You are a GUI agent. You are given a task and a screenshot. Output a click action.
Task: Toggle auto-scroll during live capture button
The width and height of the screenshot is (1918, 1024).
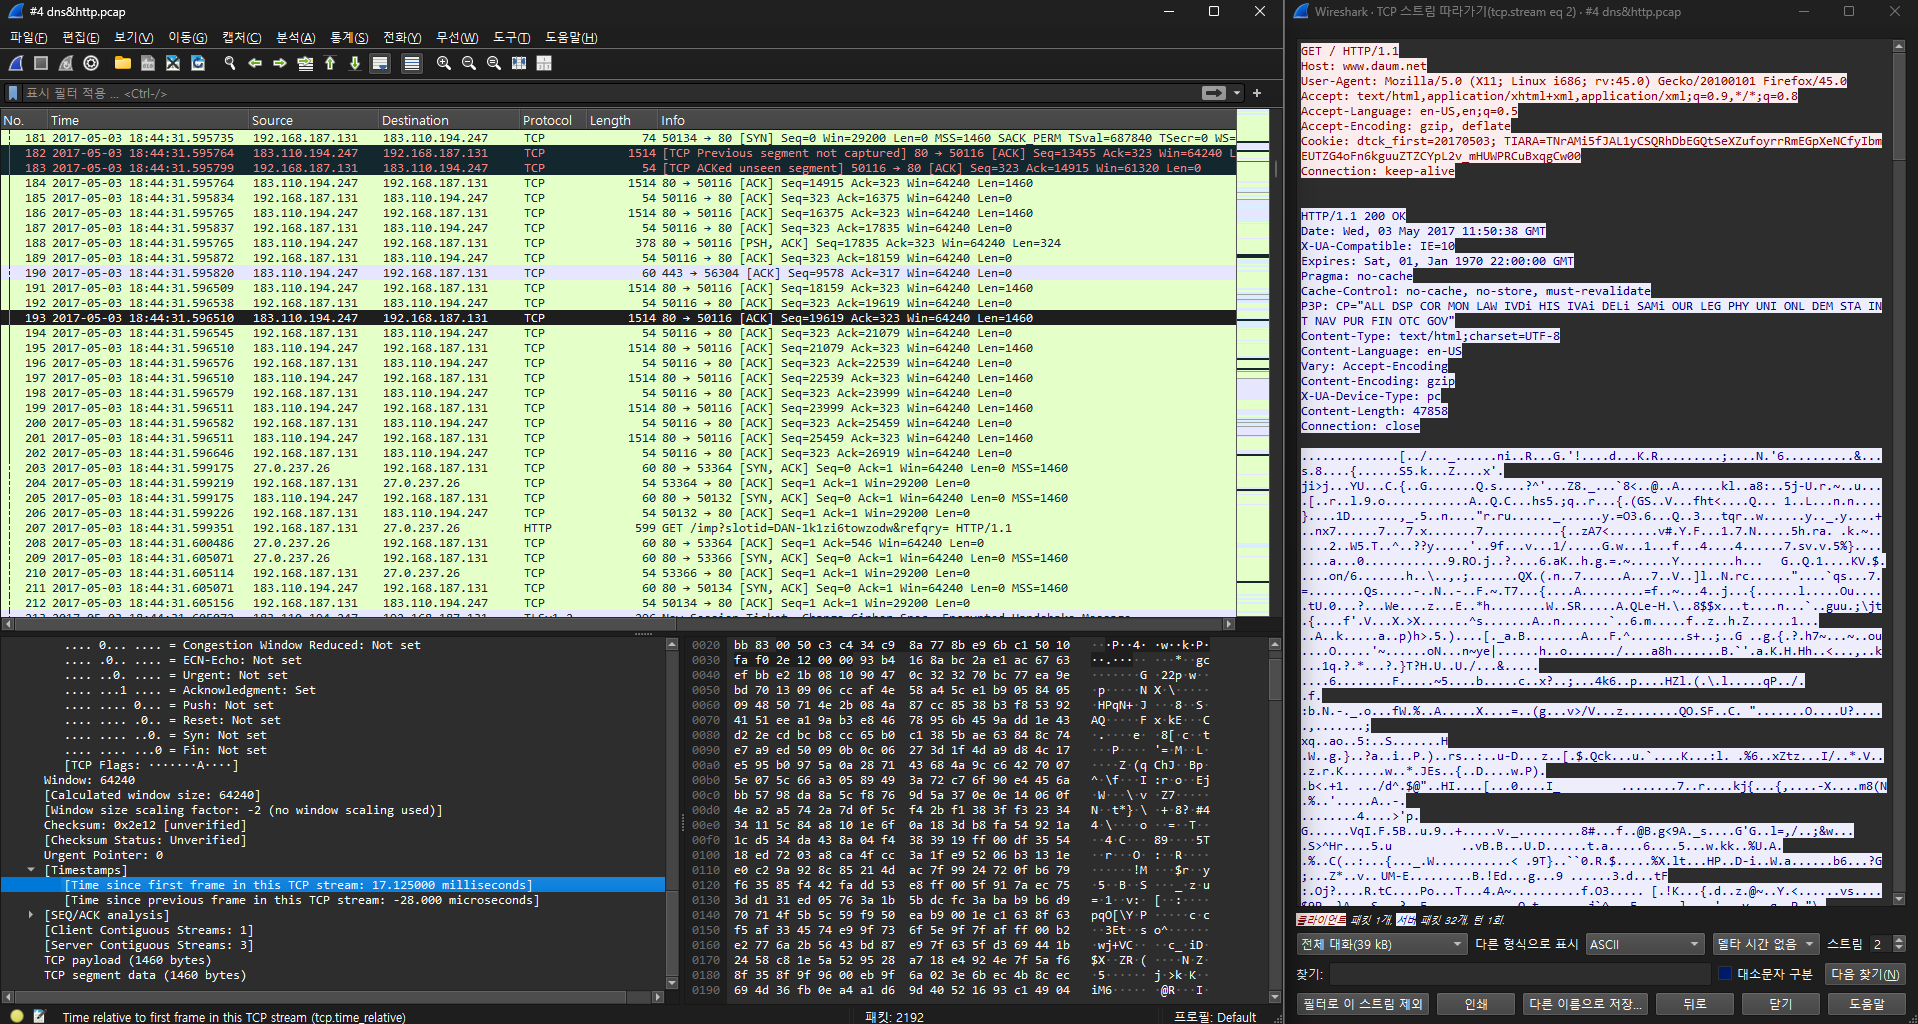380,63
